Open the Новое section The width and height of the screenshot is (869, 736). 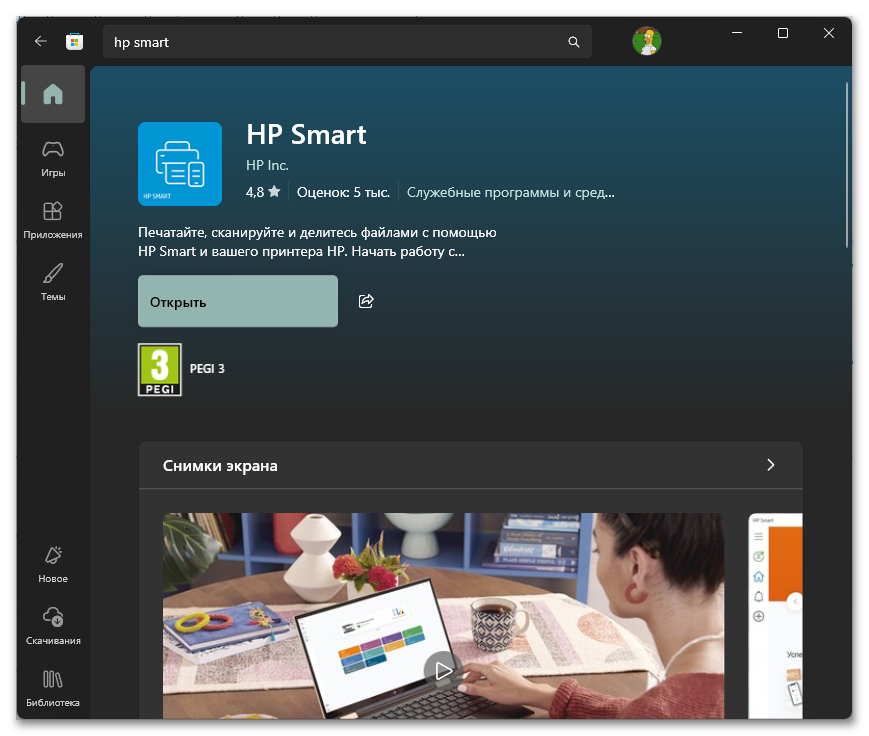(x=53, y=565)
